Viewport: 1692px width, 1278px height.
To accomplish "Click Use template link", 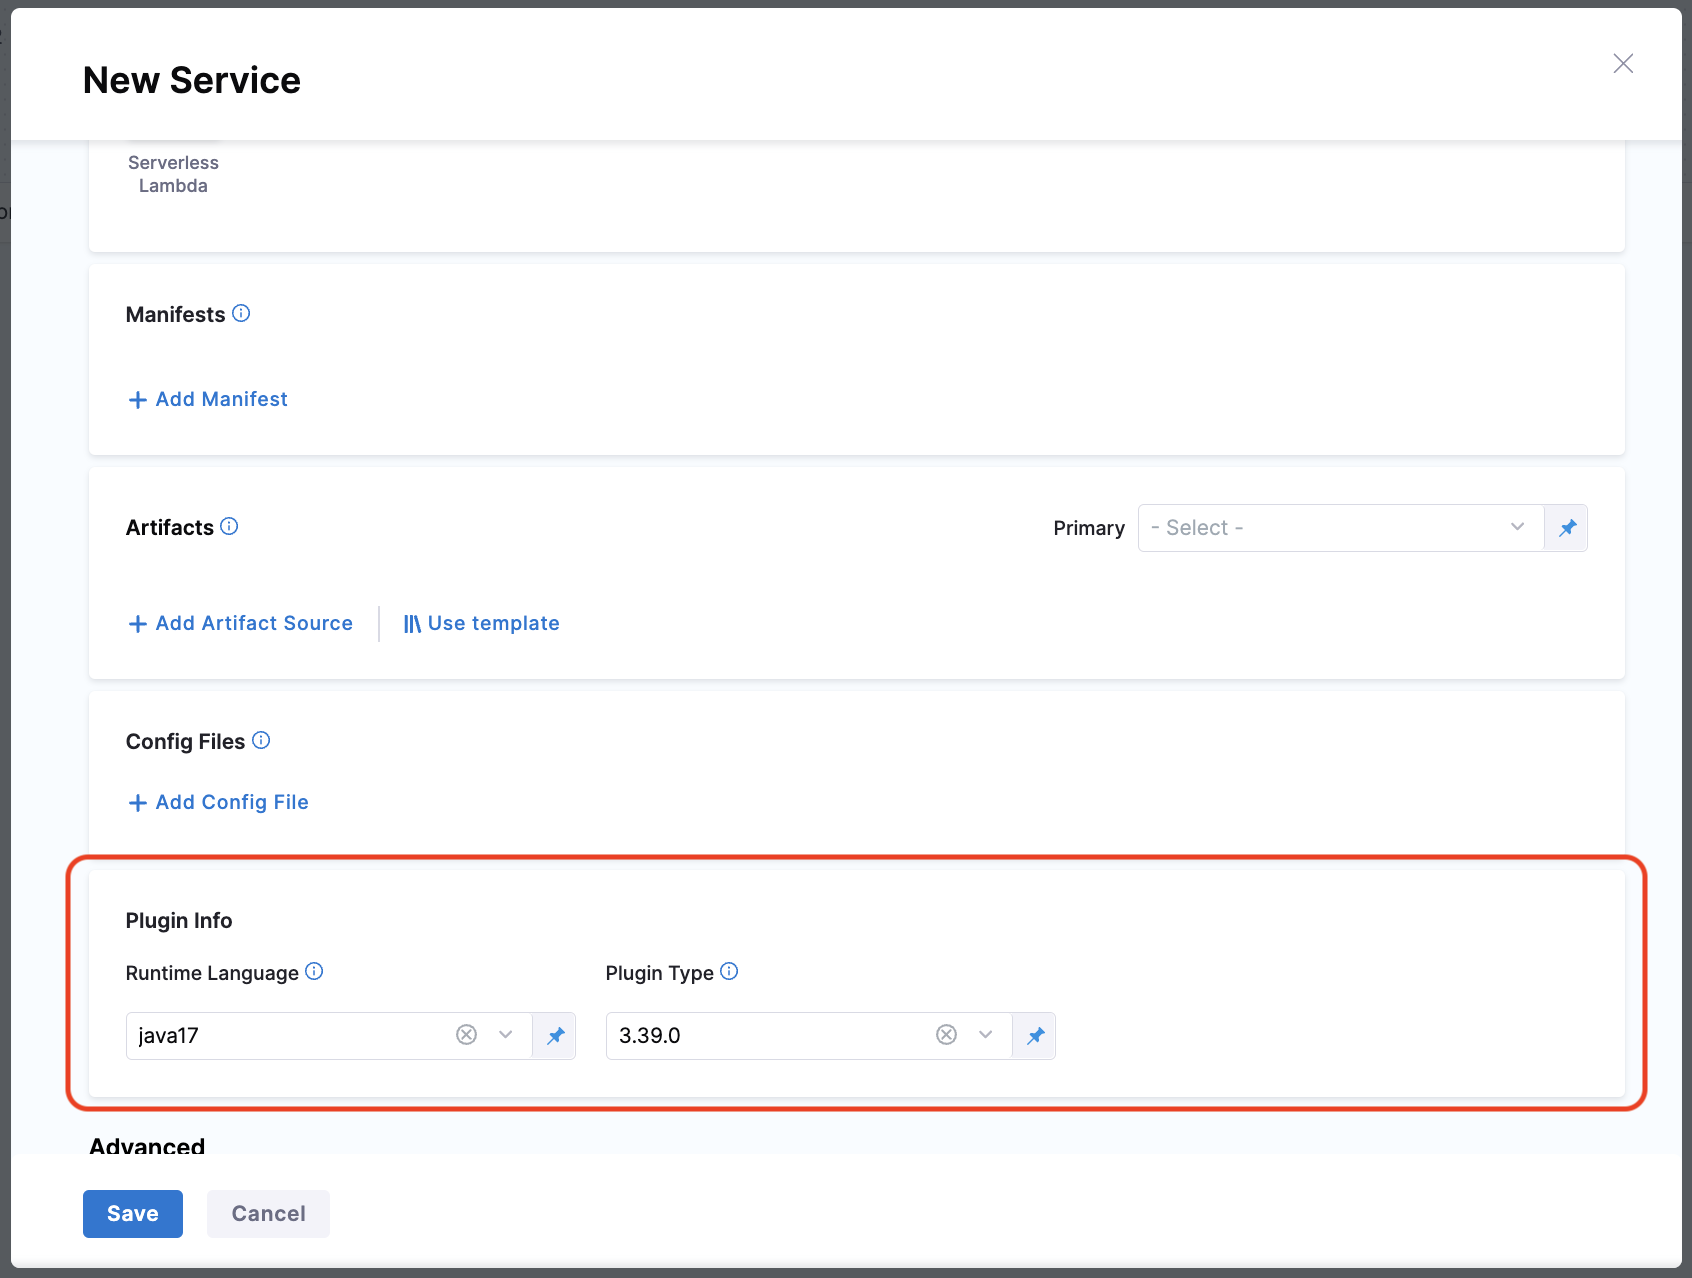I will [482, 624].
